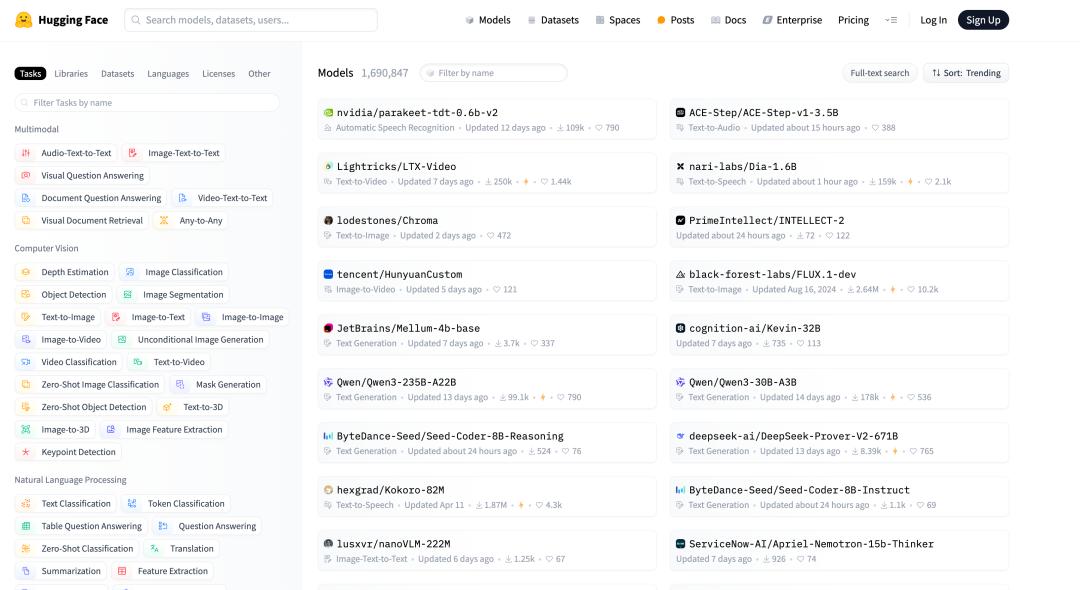Select the Unconditional Image Generation filter

[x=190, y=340]
